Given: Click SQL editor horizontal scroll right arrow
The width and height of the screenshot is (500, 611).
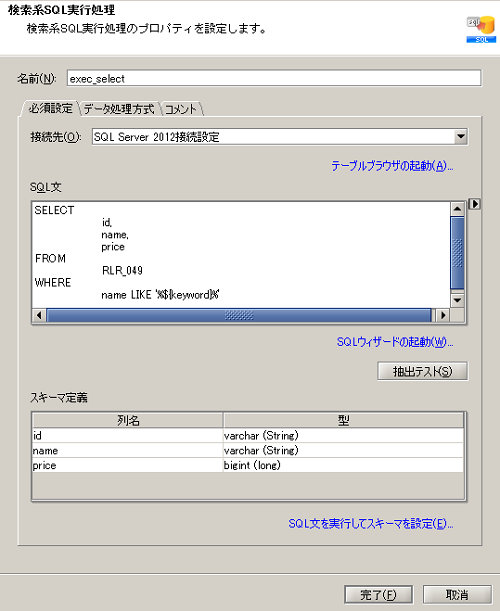Looking at the screenshot, I should pos(443,315).
